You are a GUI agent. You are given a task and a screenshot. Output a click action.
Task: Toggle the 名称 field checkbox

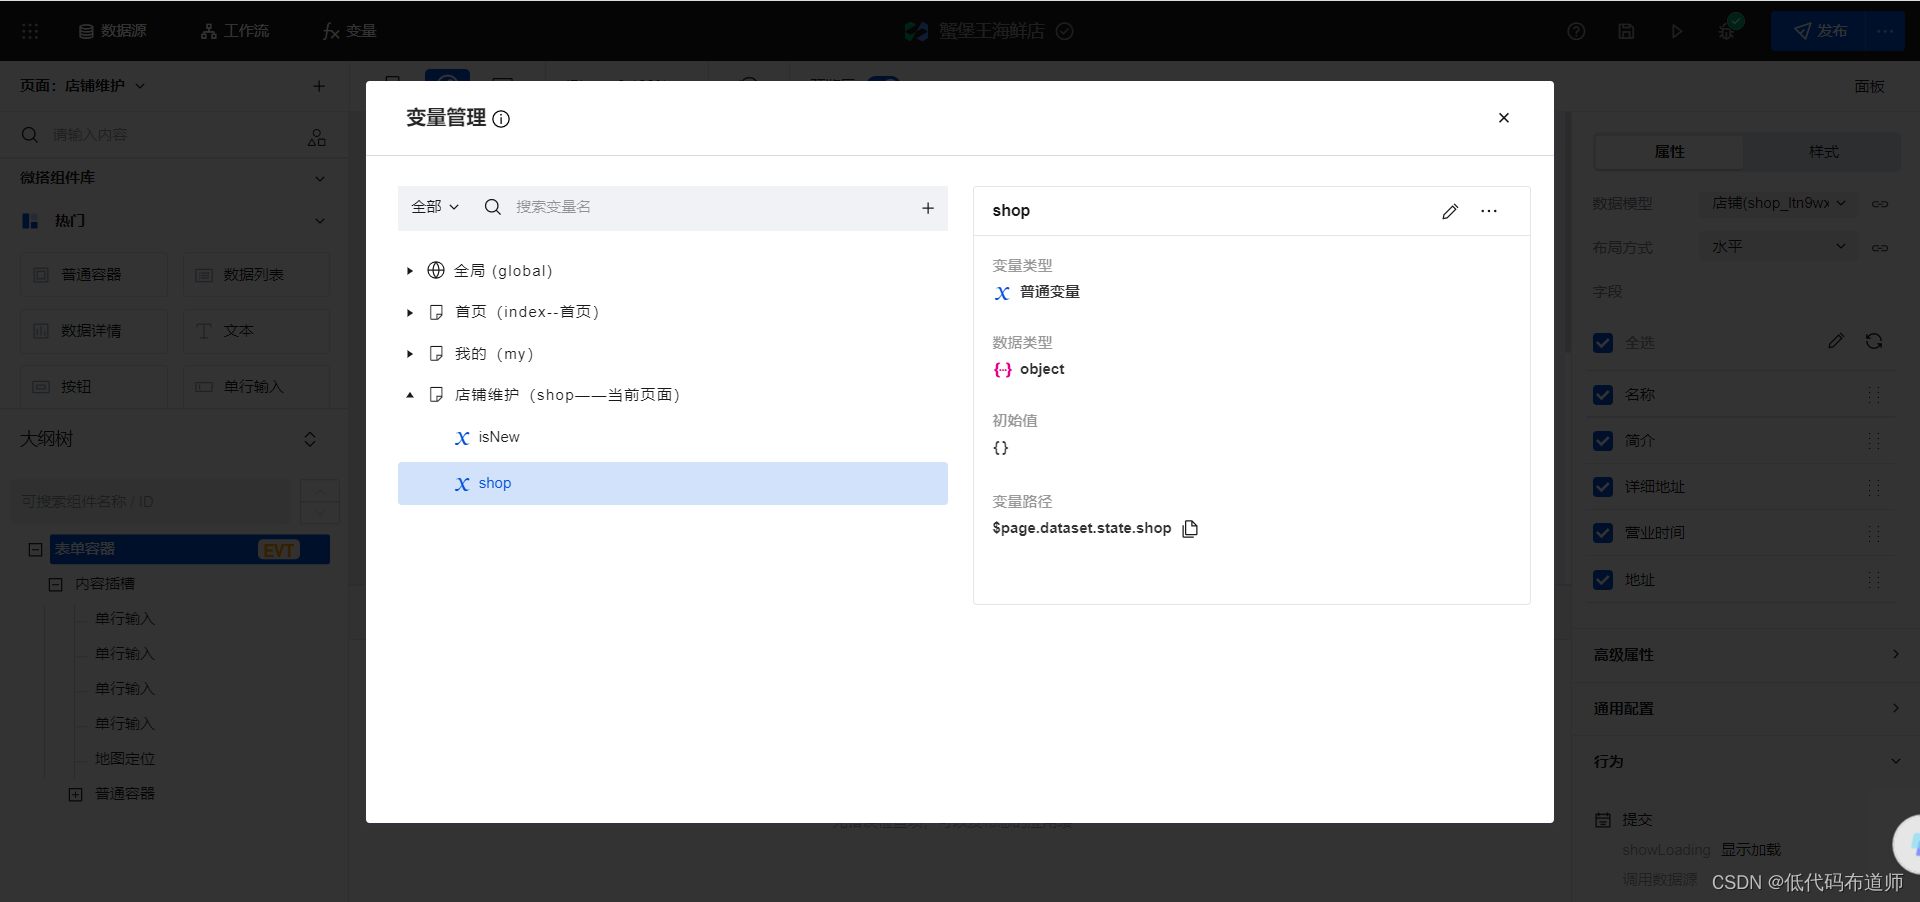1603,395
